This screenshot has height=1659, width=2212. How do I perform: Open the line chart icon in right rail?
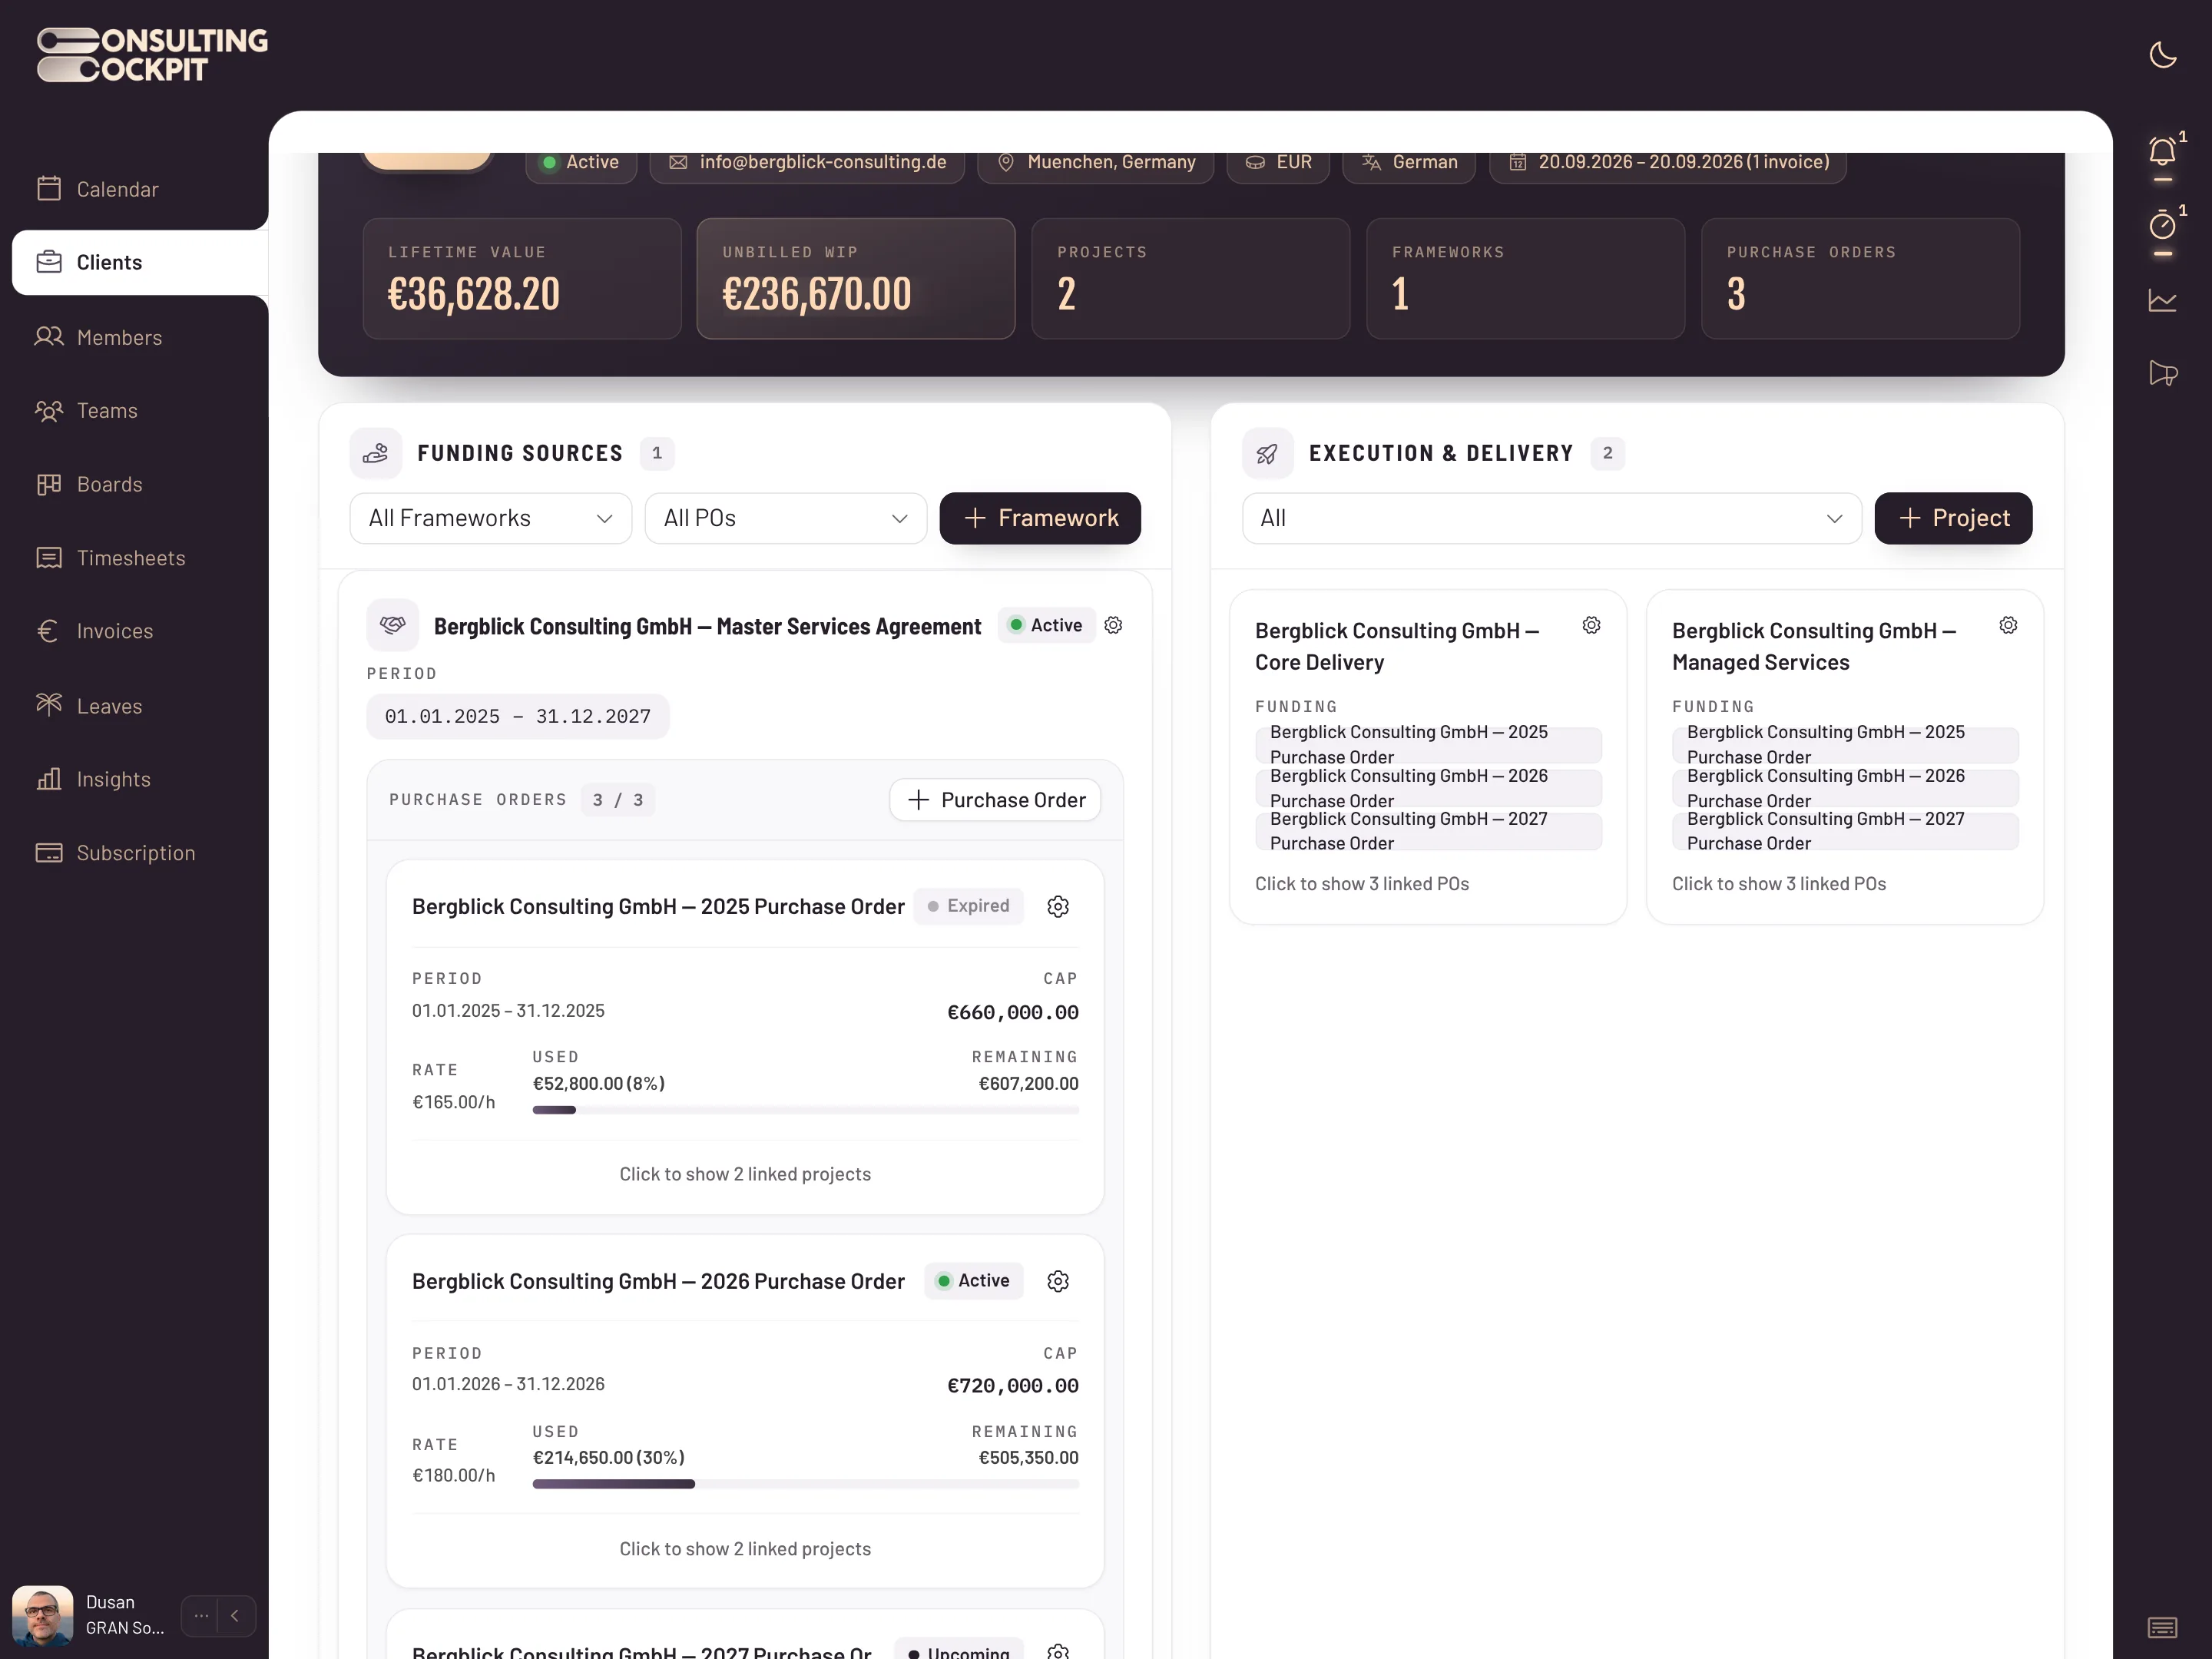(x=2162, y=300)
